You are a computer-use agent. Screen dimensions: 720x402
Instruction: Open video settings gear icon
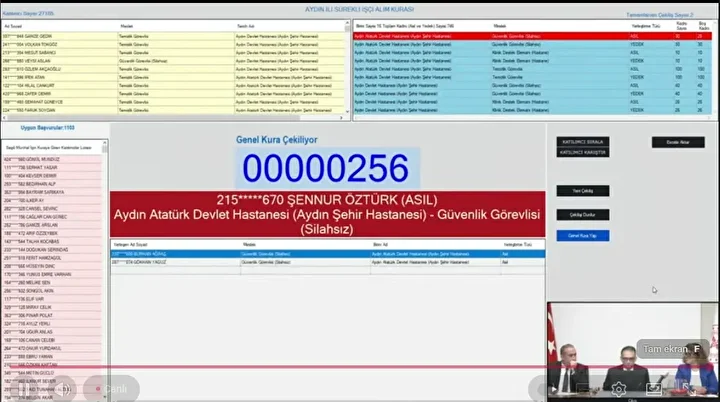619,387
